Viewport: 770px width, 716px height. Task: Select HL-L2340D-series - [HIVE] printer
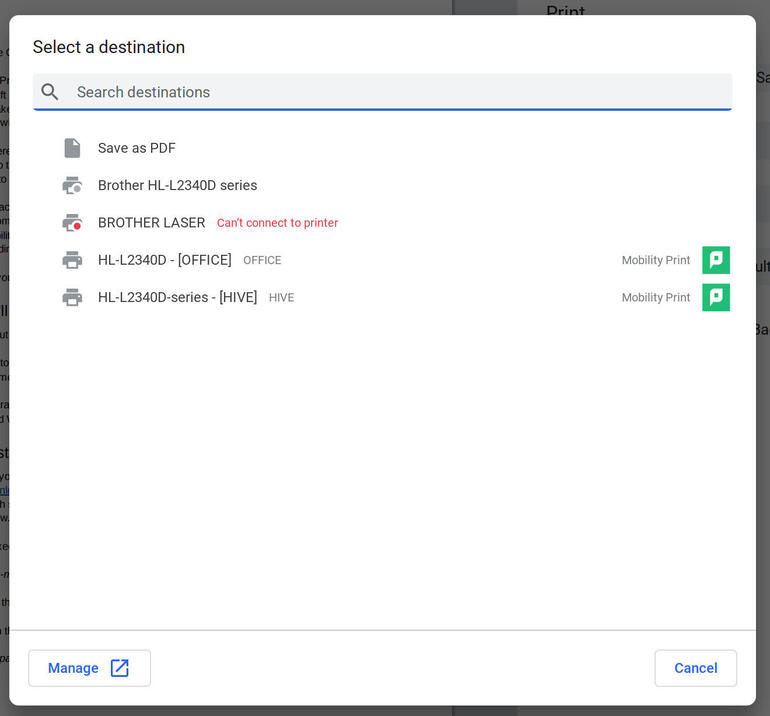tap(177, 297)
